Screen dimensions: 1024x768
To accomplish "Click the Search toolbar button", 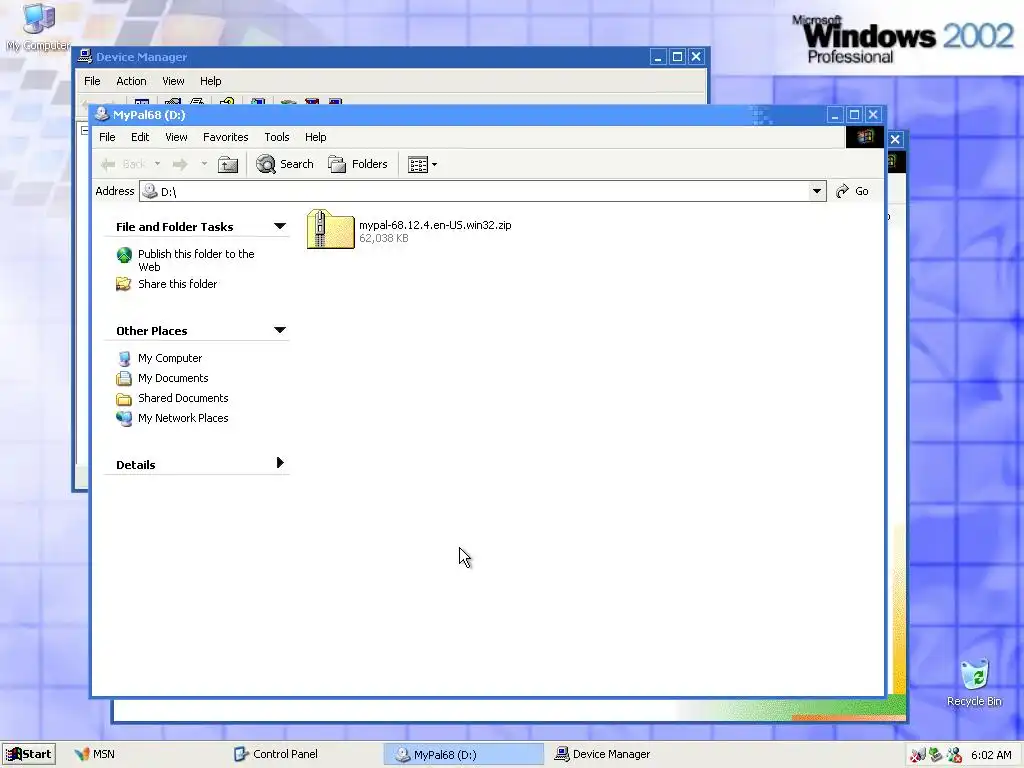I will point(285,164).
